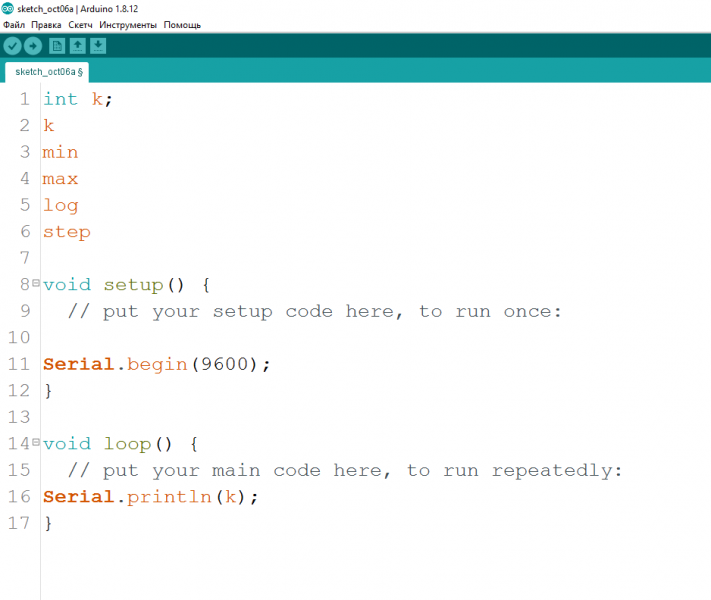Open the Правка menu
This screenshot has width=711, height=600.
46,24
